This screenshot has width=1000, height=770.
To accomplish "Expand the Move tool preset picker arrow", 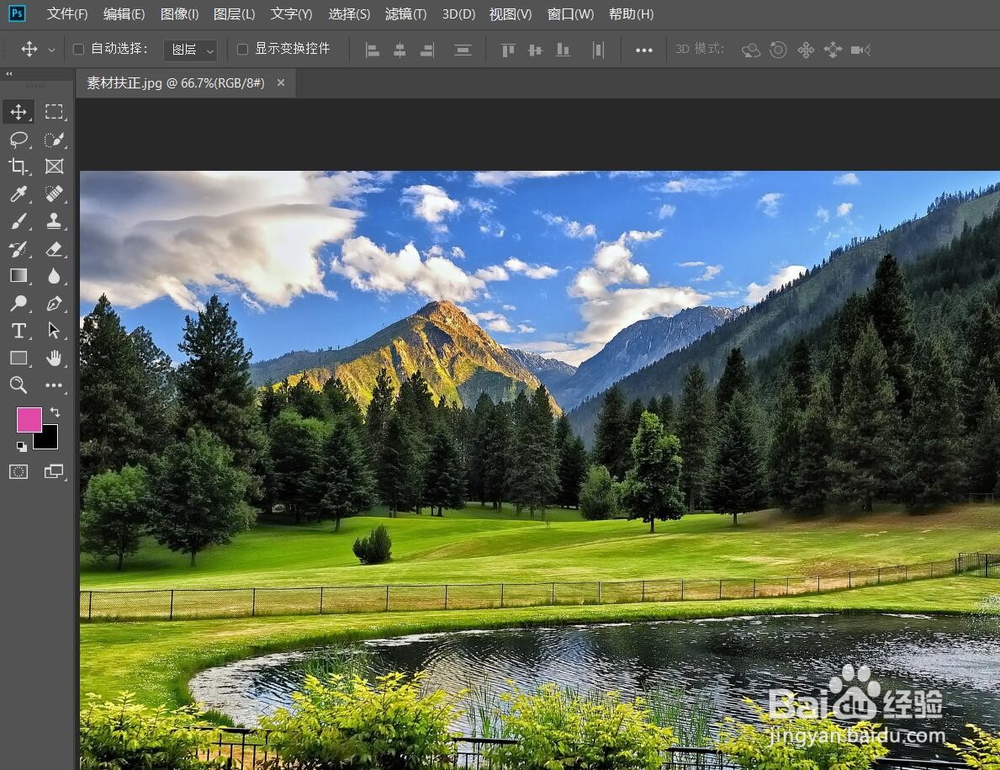I will pyautogui.click(x=52, y=50).
